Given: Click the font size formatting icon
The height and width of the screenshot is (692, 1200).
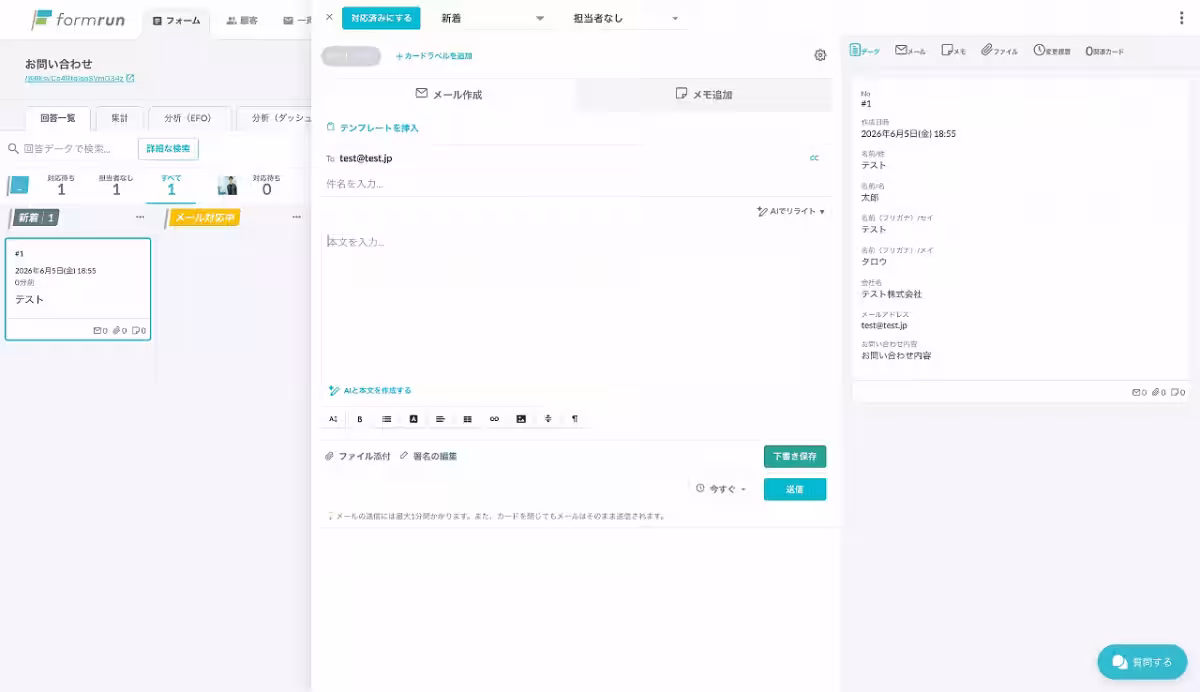Looking at the screenshot, I should click(333, 419).
